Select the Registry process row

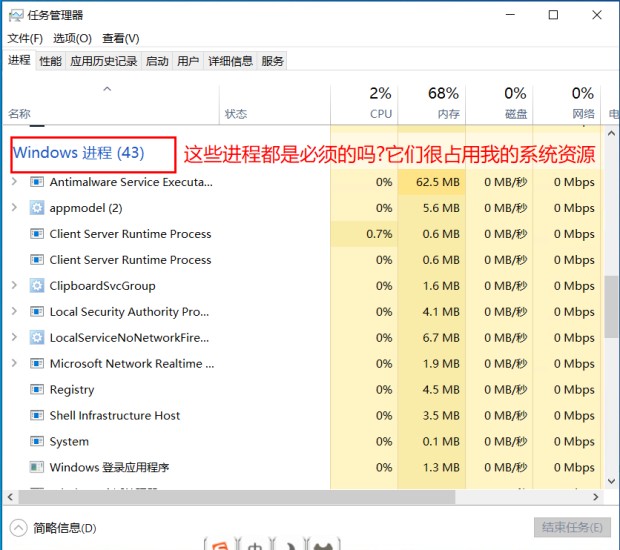click(x=302, y=389)
